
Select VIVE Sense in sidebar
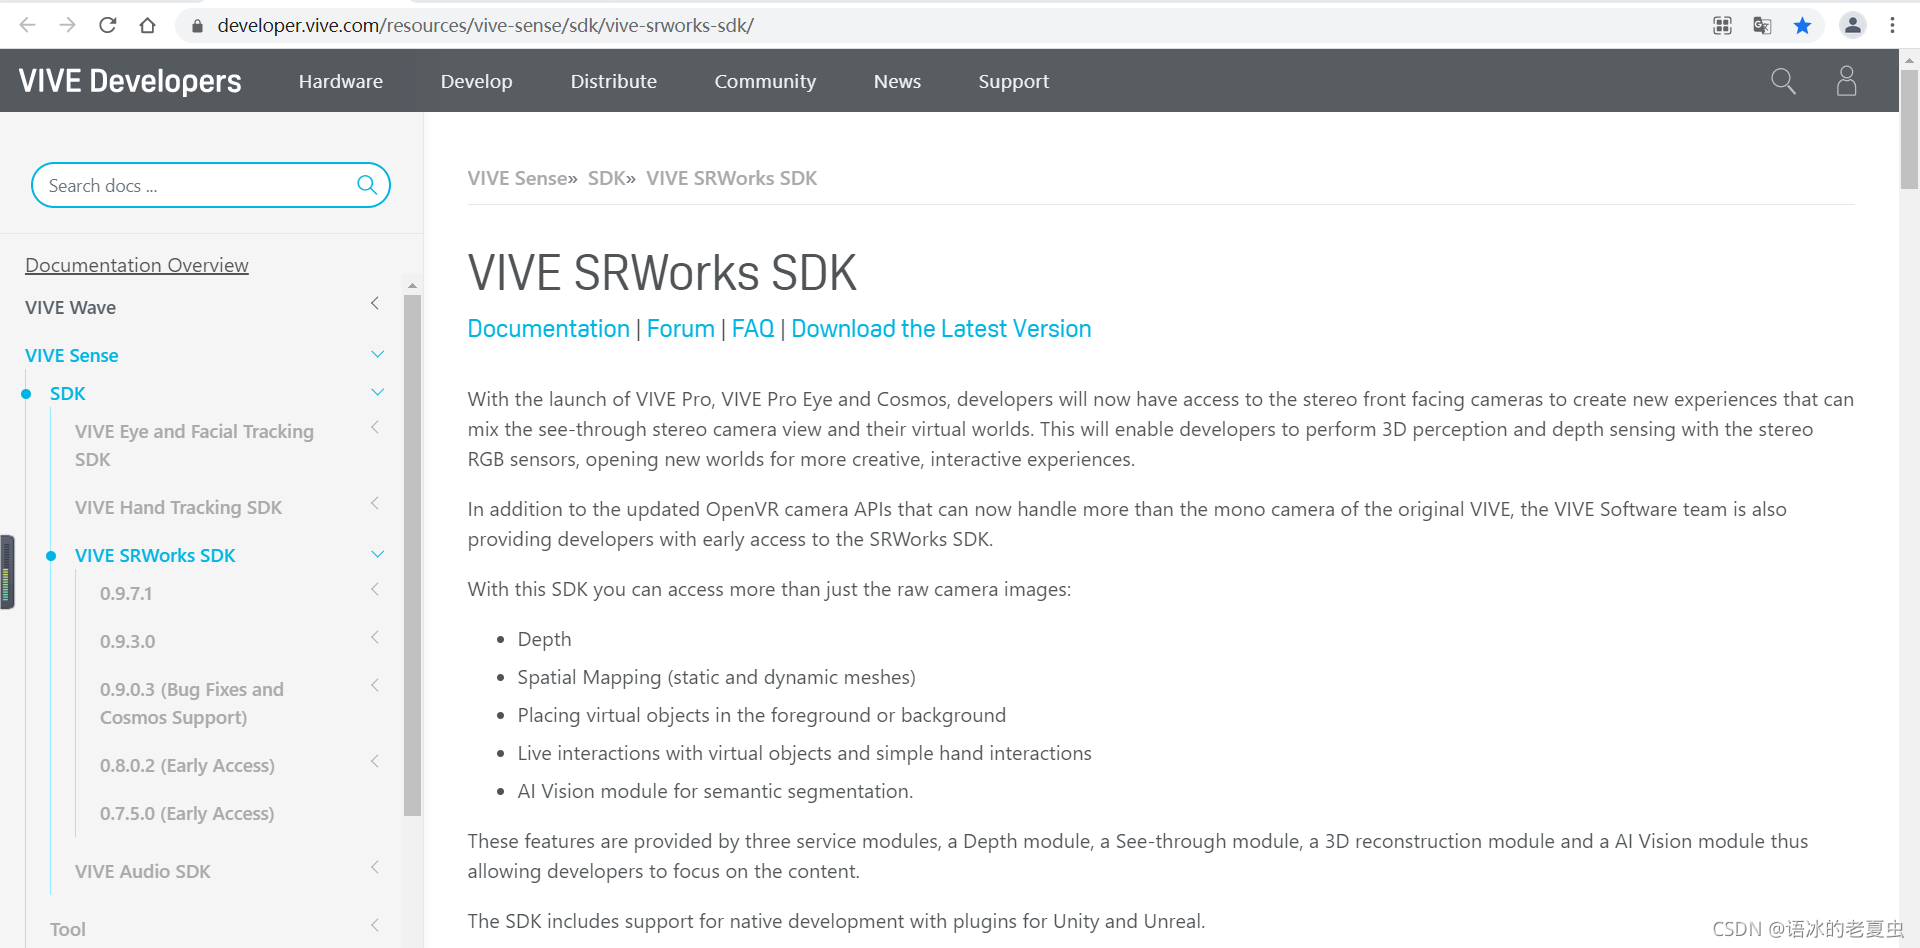[x=72, y=355]
